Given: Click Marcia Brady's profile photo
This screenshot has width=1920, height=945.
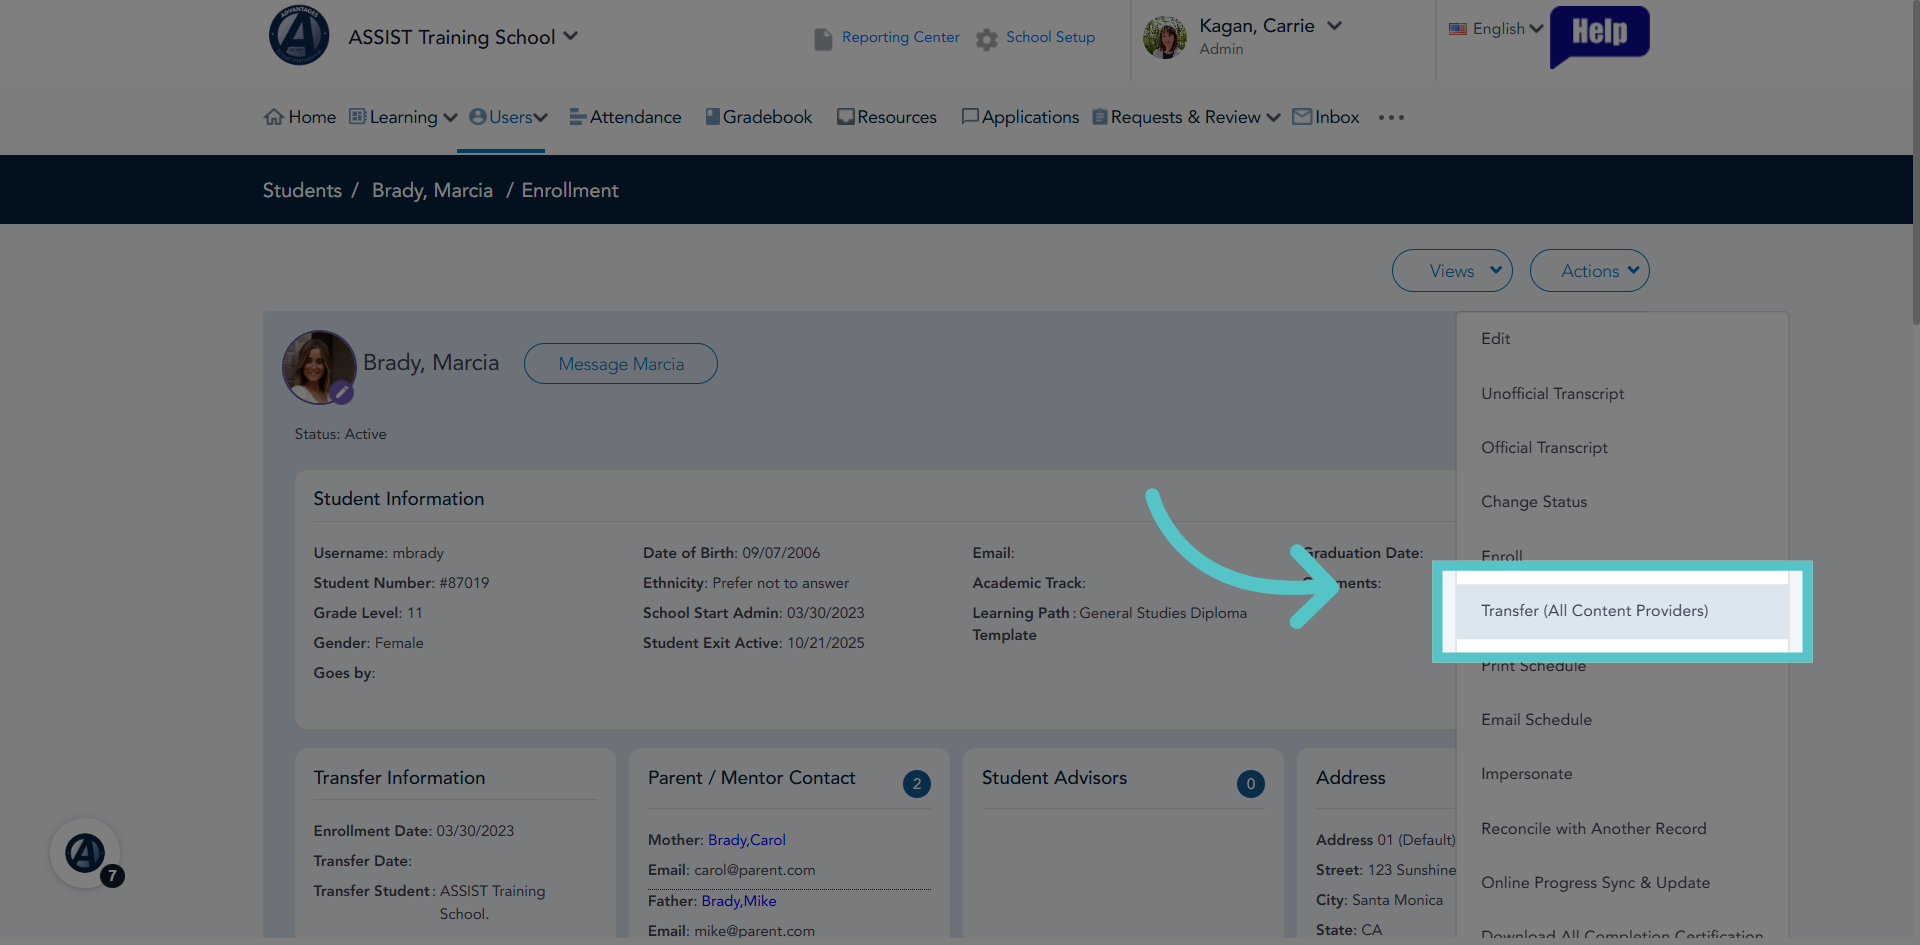Looking at the screenshot, I should [319, 367].
